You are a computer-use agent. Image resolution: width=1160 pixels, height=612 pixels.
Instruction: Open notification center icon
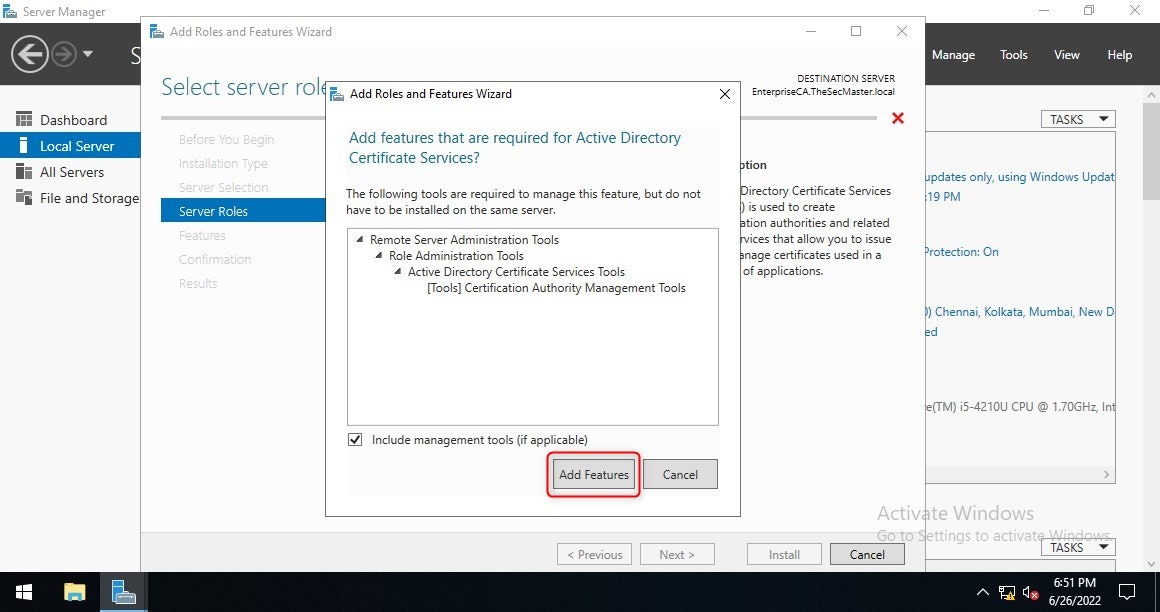(x=1127, y=592)
